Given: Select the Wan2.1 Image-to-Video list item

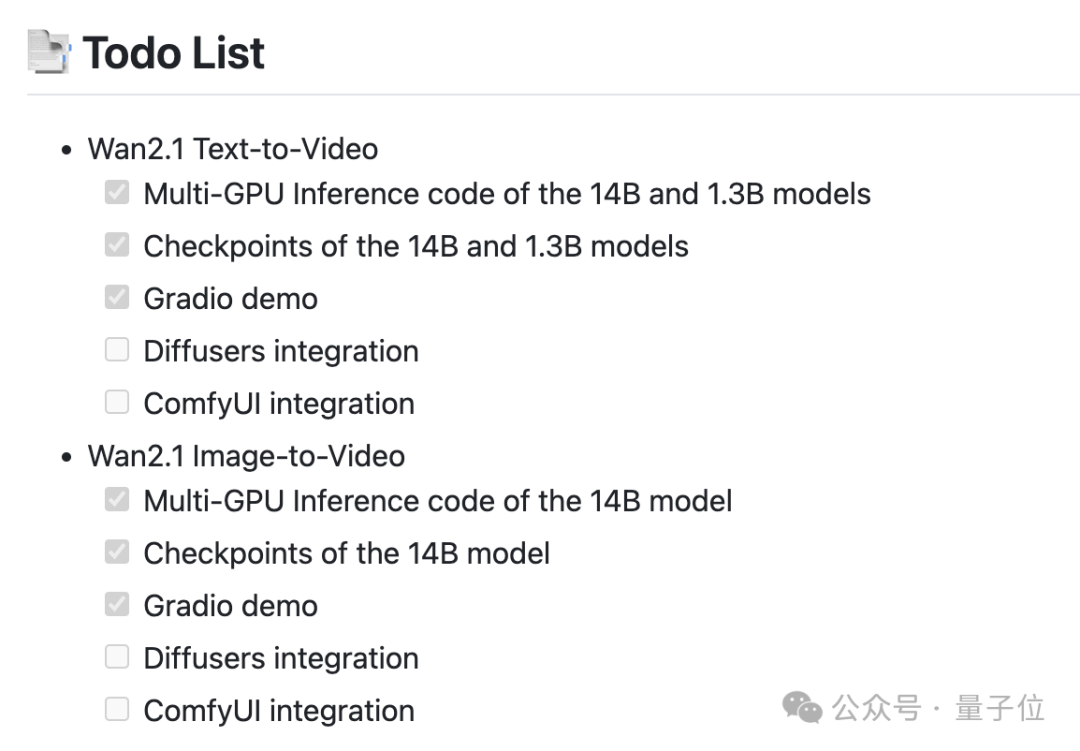Looking at the screenshot, I should (246, 456).
